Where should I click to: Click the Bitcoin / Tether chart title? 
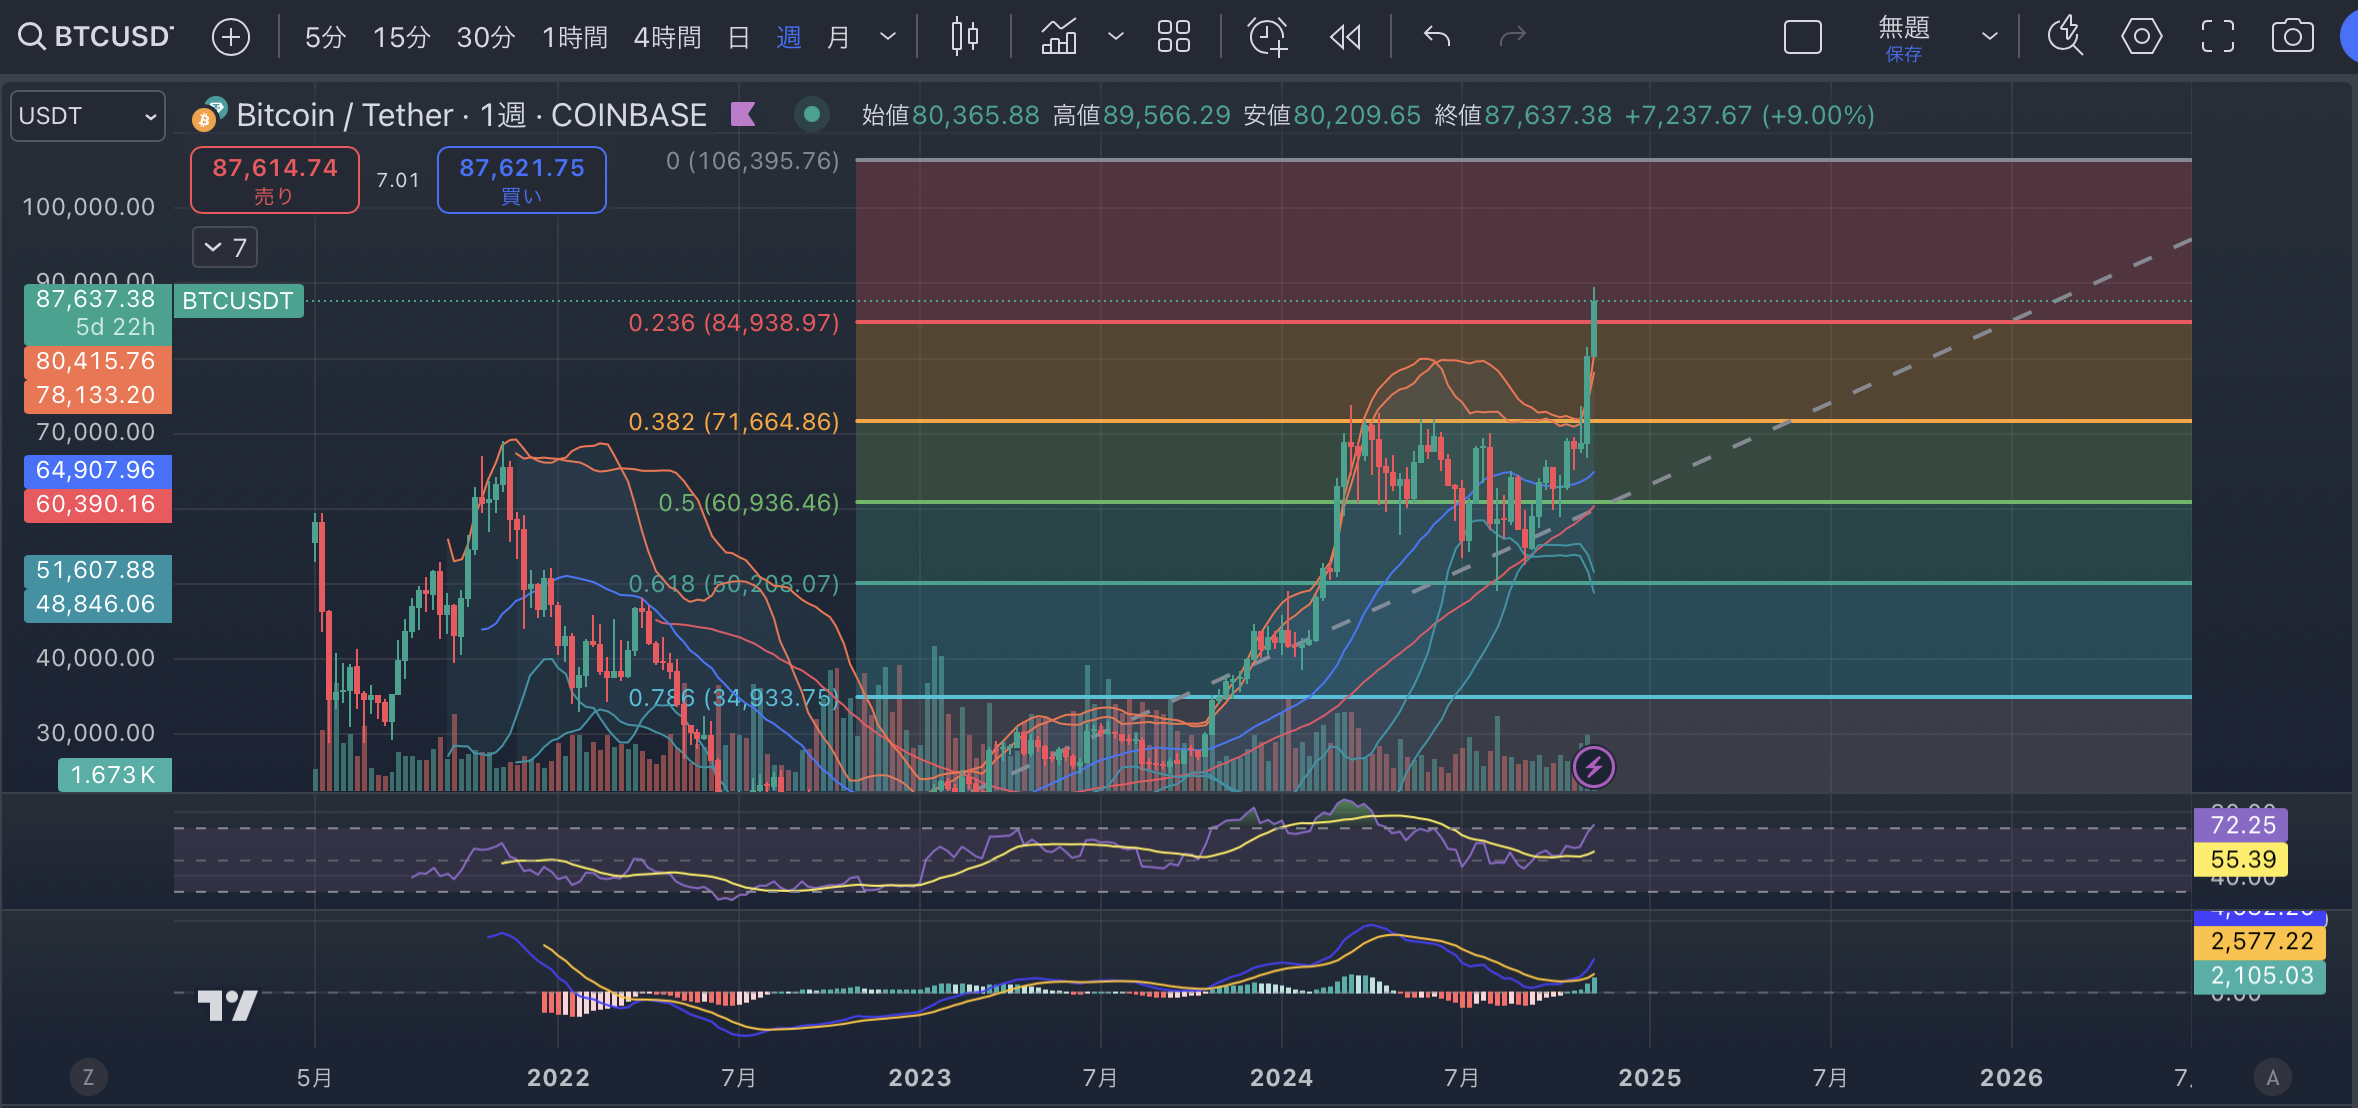[x=471, y=115]
